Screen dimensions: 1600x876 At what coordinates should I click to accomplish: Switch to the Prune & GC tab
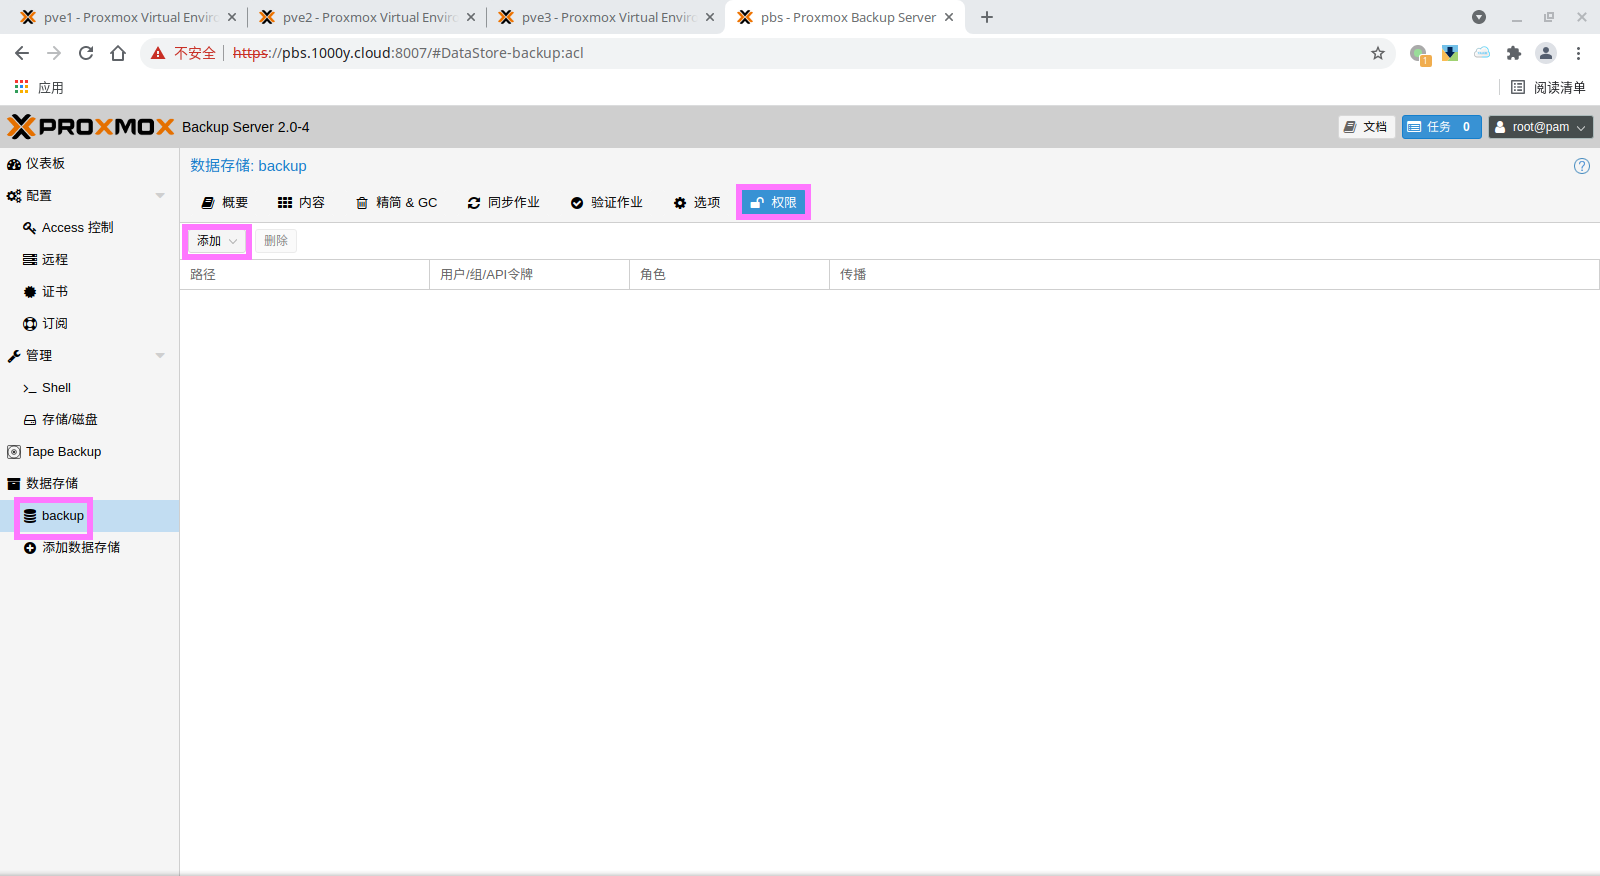397,203
